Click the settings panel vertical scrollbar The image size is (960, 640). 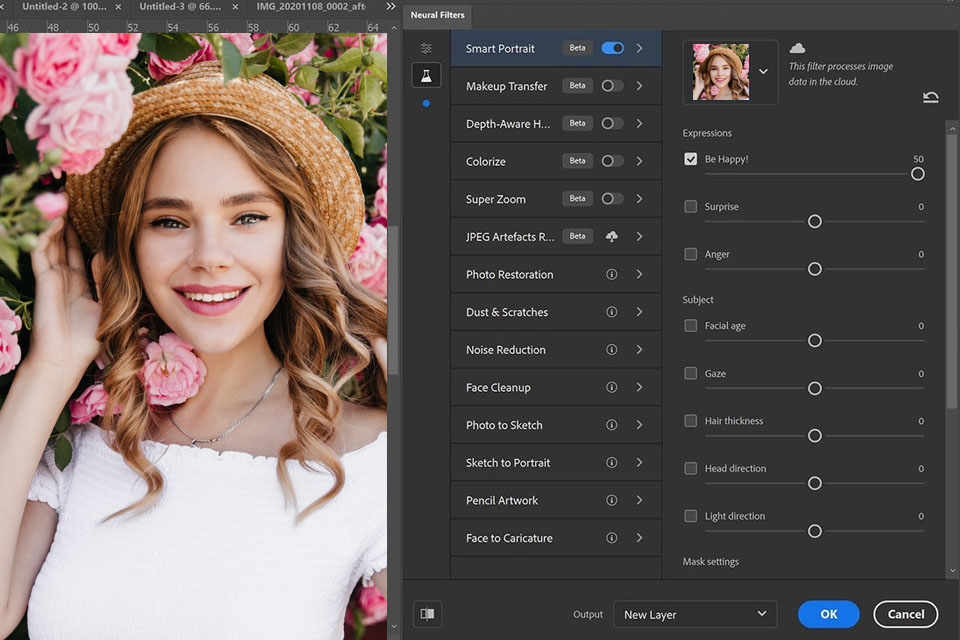[951, 272]
